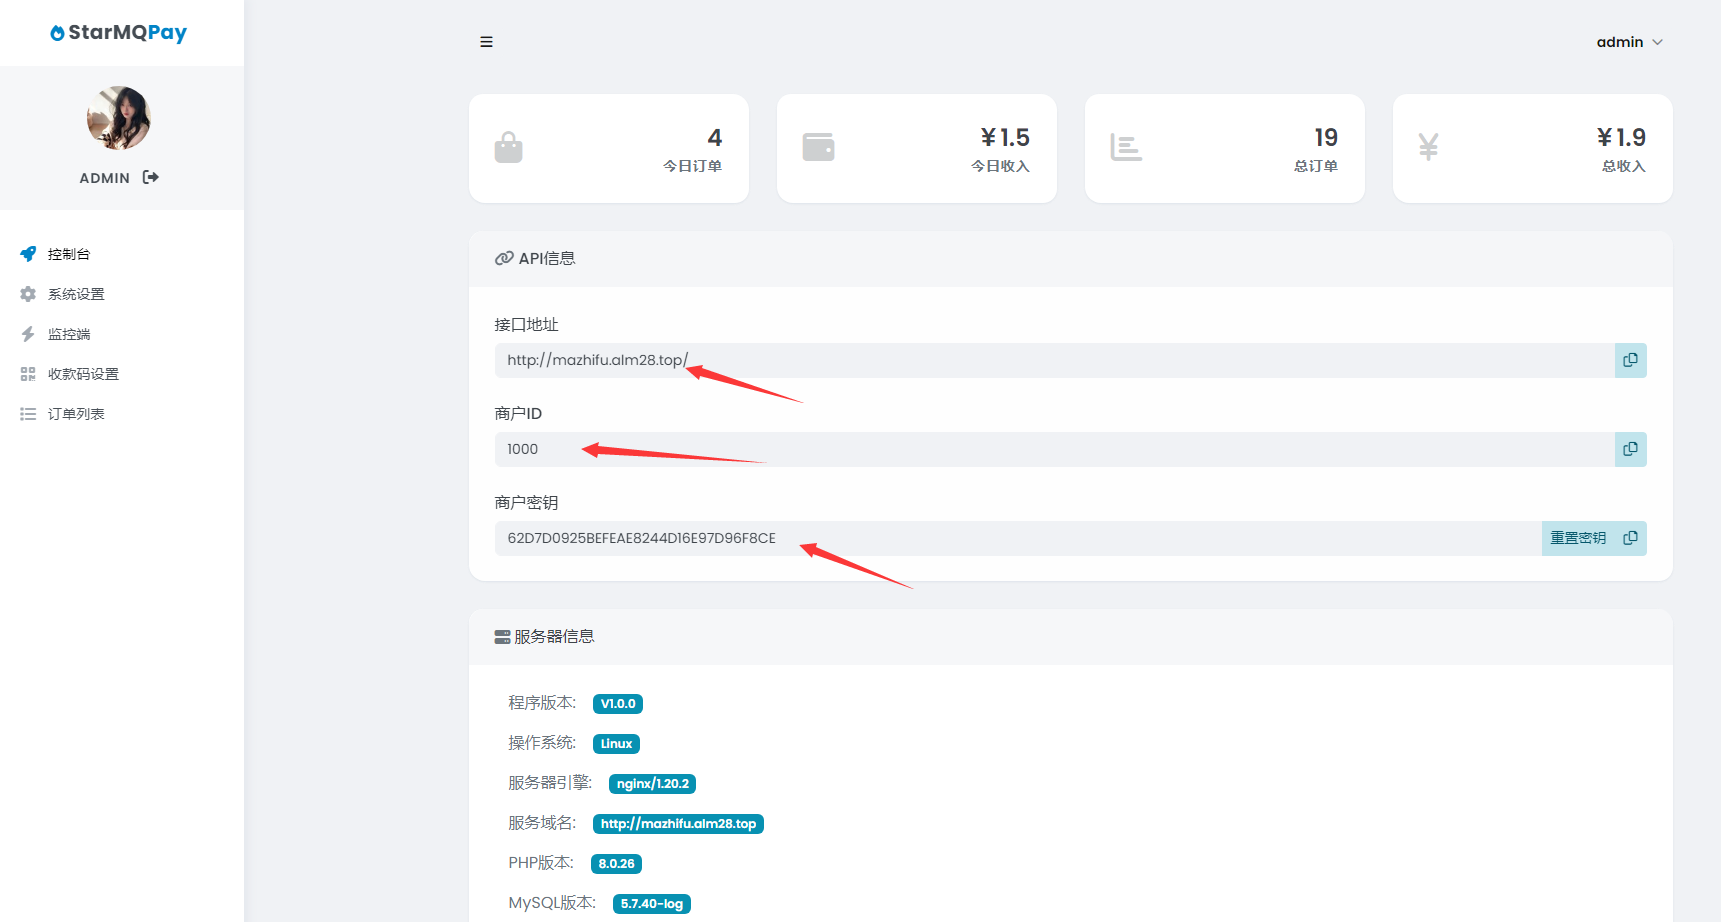Open 控制台 in the sidebar
The image size is (1721, 922).
(x=68, y=254)
